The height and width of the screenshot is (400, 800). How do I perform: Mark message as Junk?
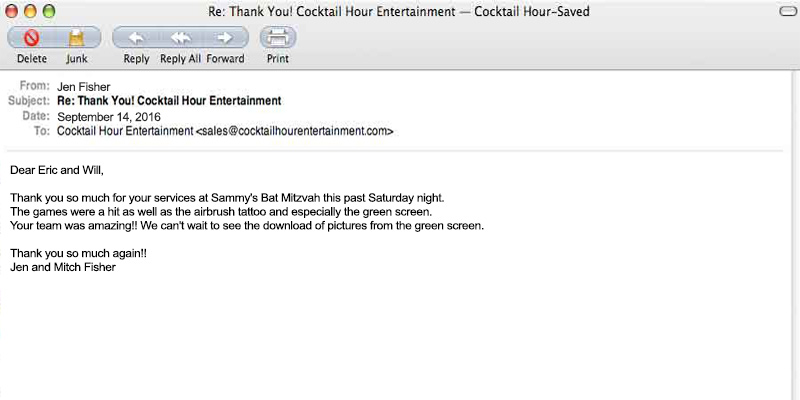pyautogui.click(x=77, y=38)
